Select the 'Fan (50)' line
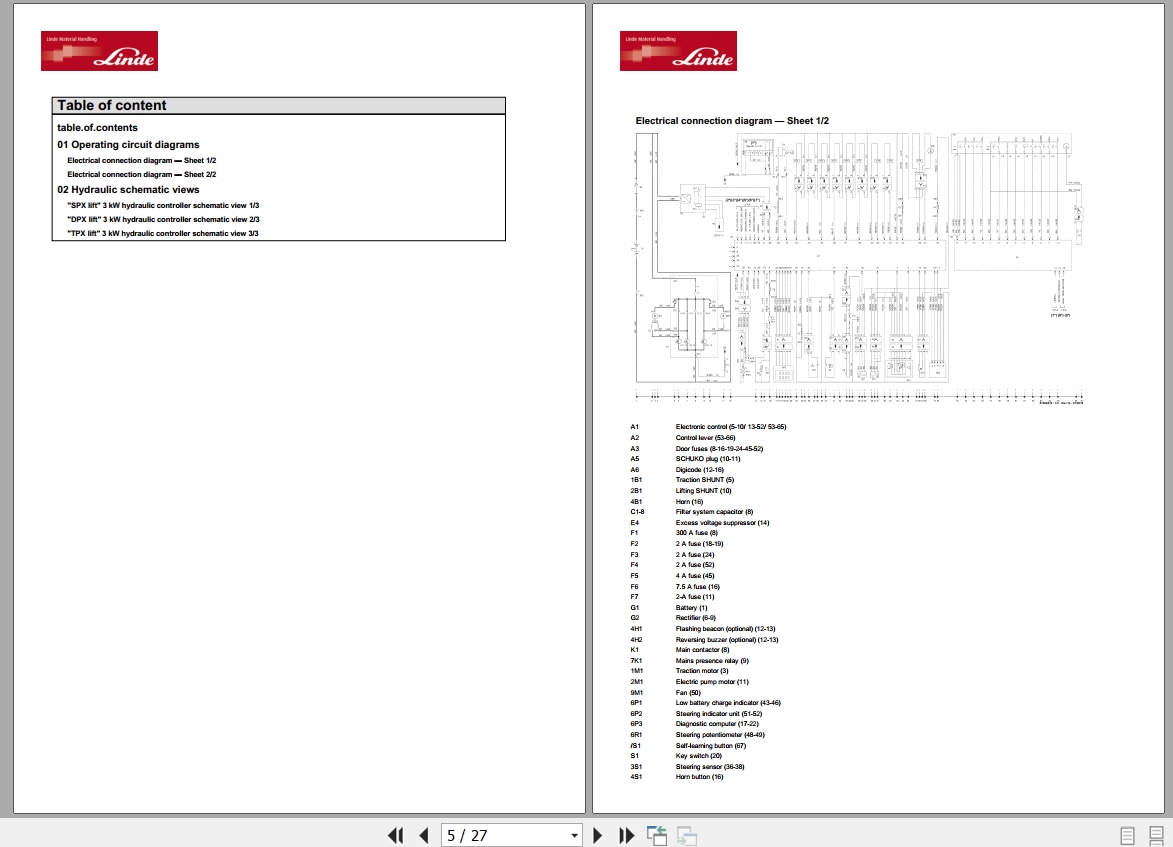Viewport: 1173px width, 847px height. click(688, 693)
